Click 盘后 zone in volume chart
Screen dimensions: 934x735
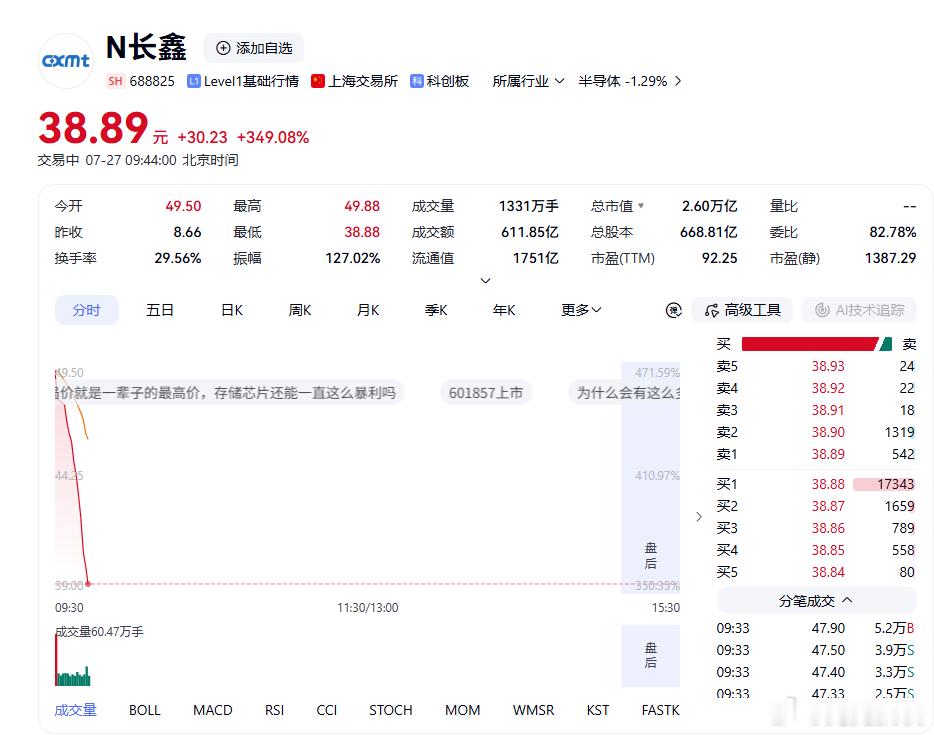pyautogui.click(x=650, y=655)
